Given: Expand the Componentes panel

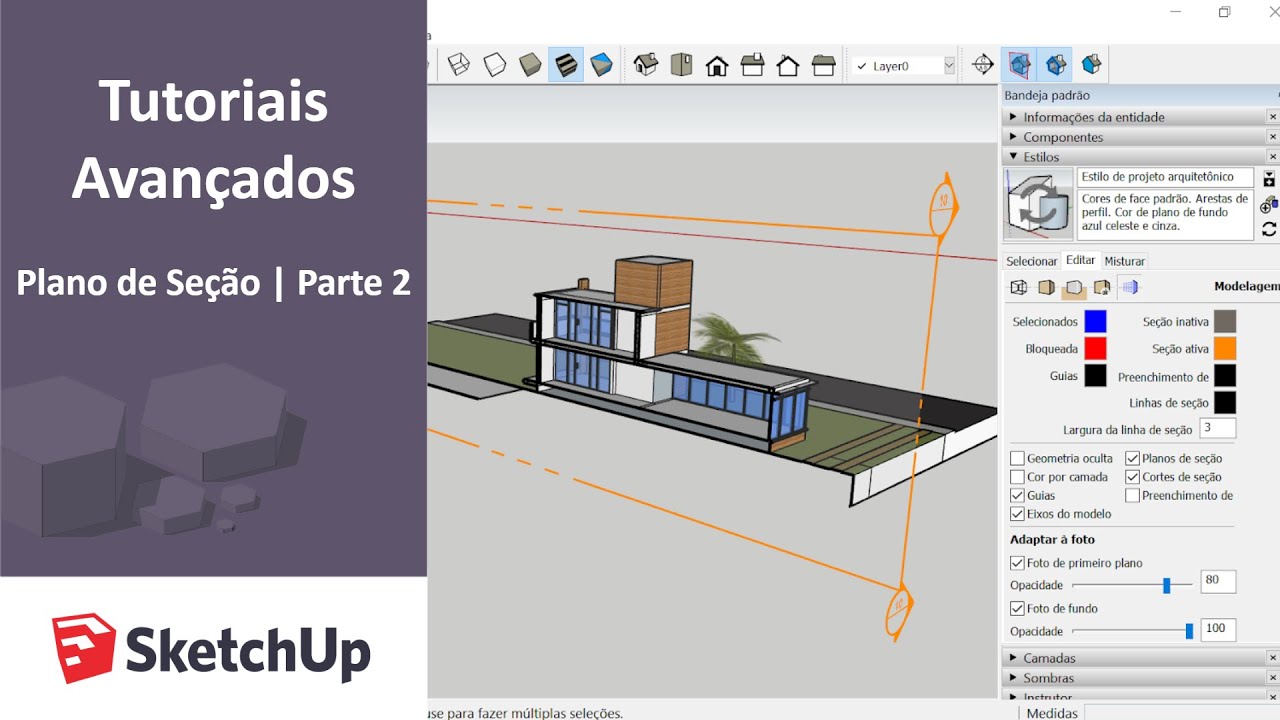Looking at the screenshot, I should [1013, 137].
